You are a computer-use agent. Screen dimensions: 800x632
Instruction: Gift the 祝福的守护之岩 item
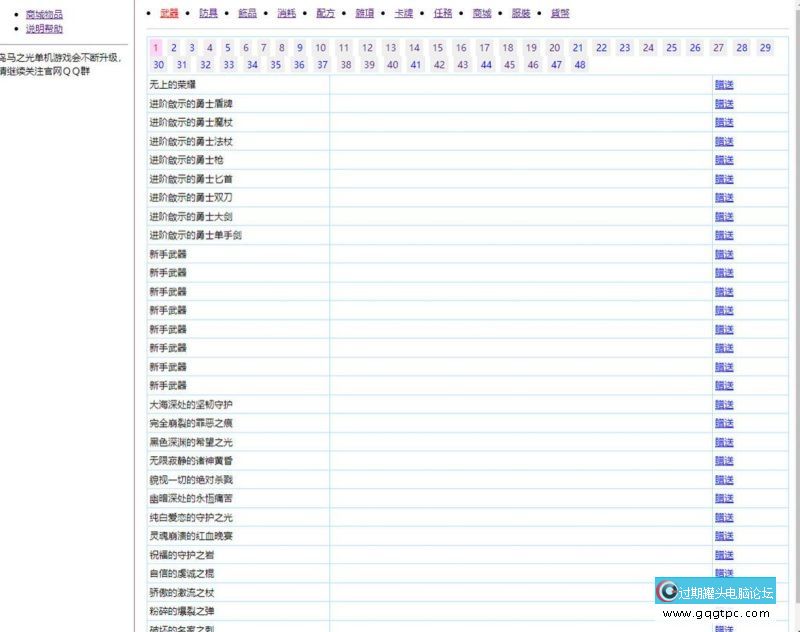click(724, 554)
